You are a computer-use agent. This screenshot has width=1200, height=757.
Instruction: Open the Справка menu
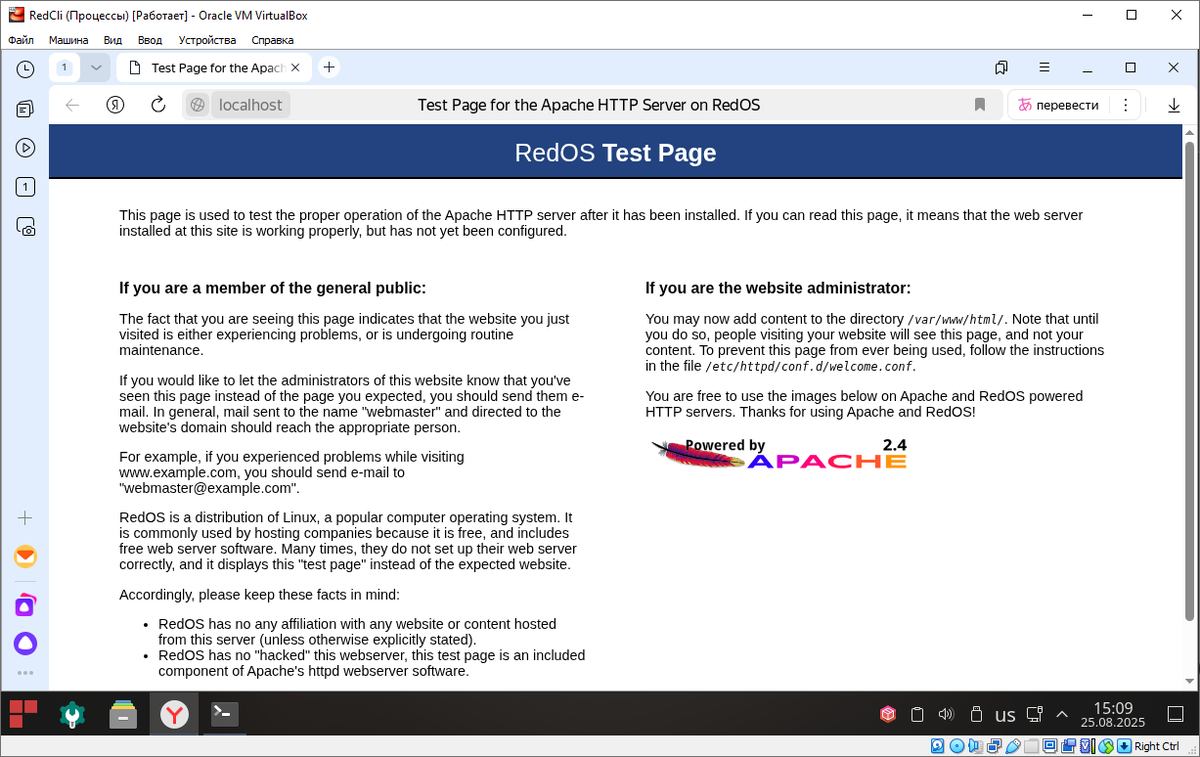pos(272,40)
